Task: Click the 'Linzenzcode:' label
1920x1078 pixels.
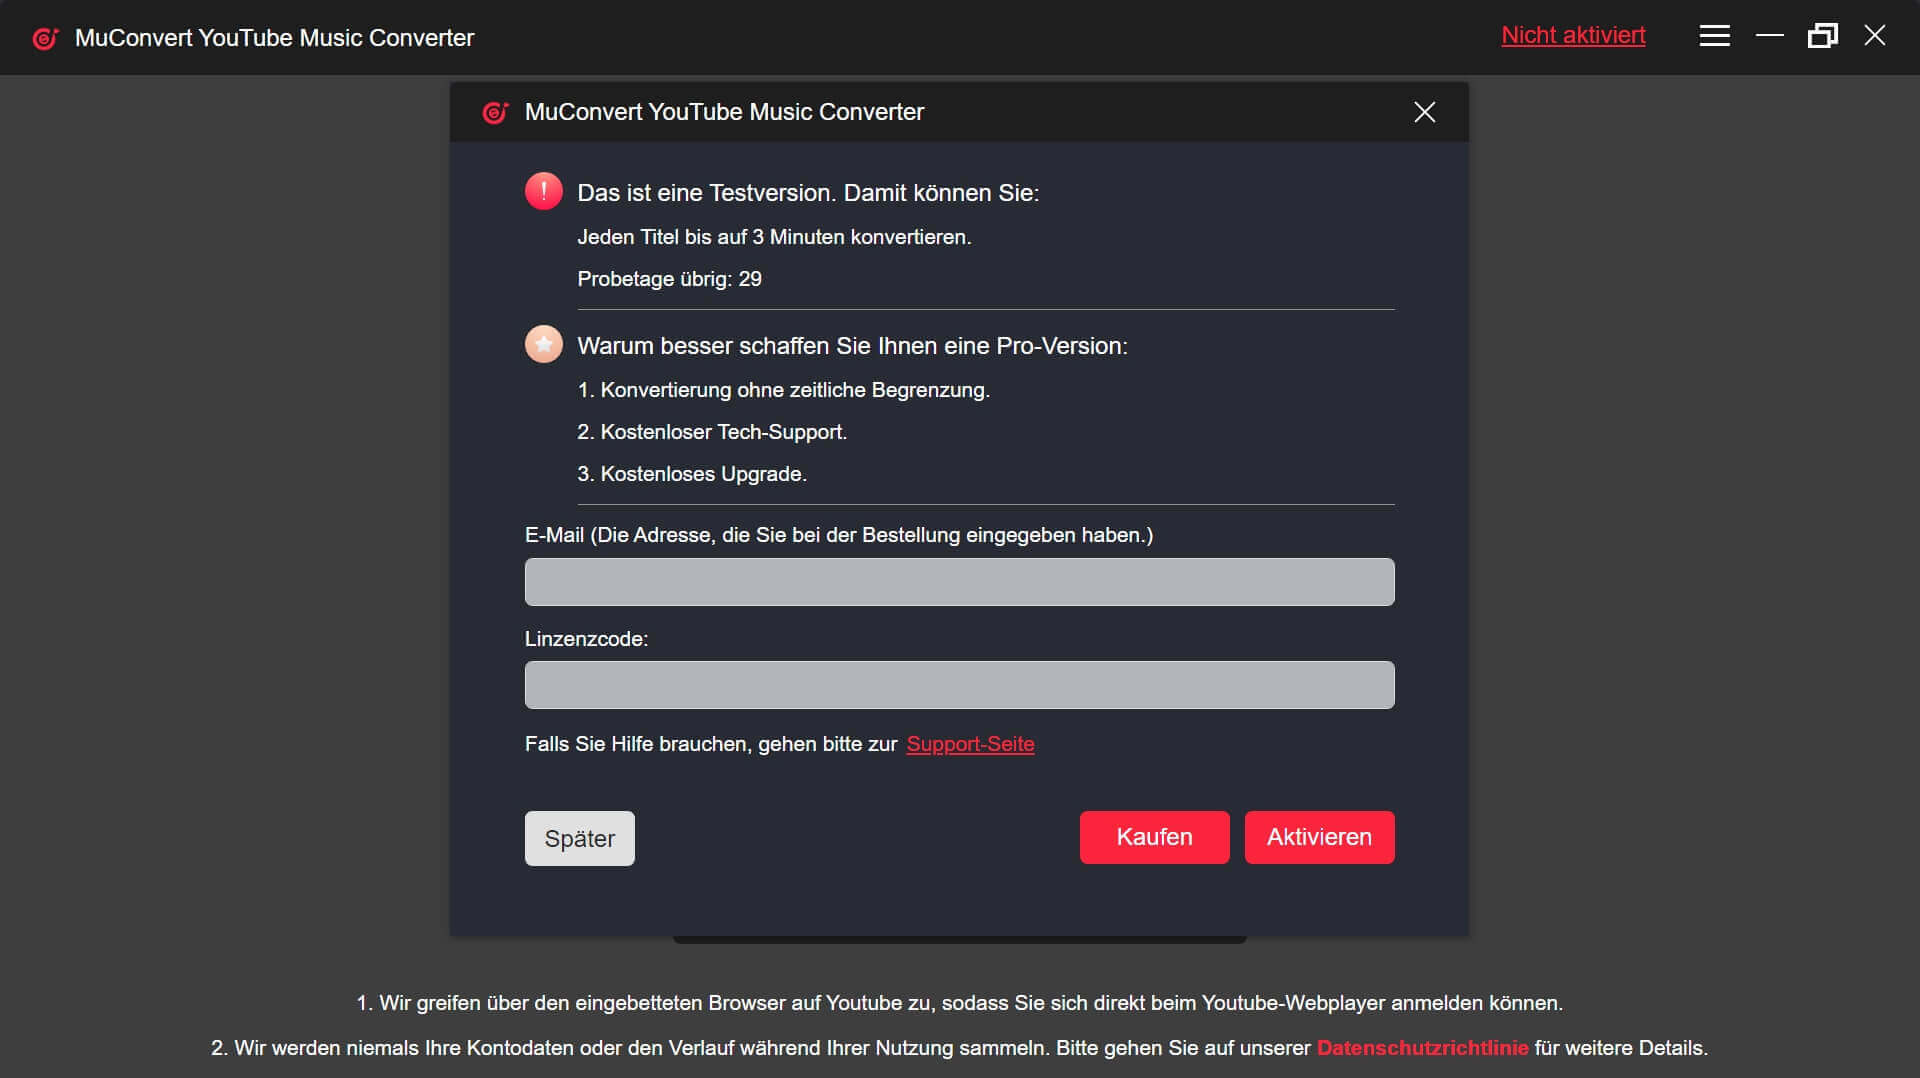Action: click(586, 639)
